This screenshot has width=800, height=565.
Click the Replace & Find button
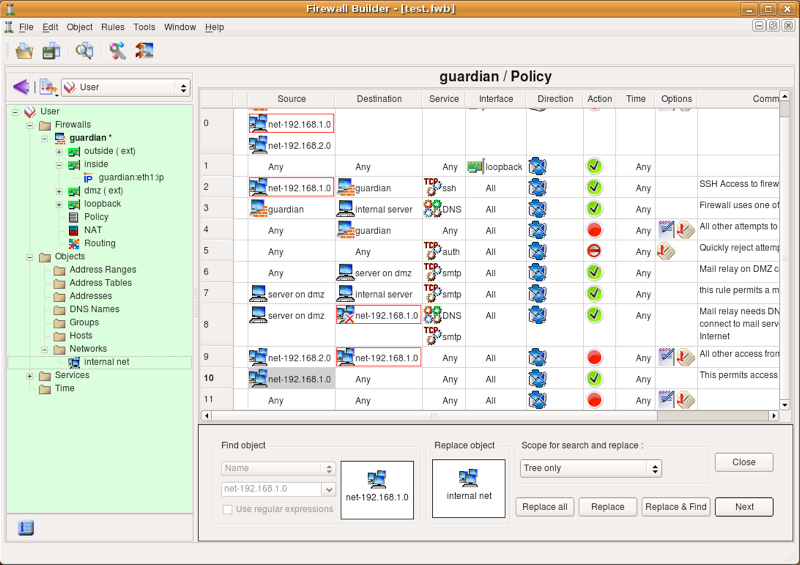tap(676, 507)
